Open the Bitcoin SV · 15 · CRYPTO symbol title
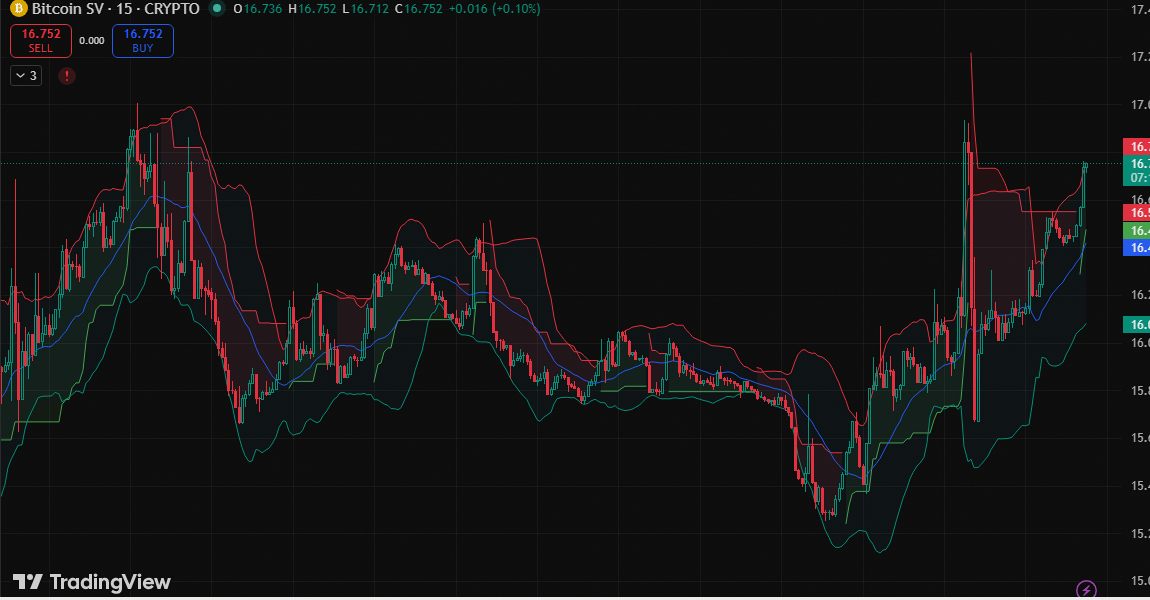Screen dimensions: 1150x600 (x=116, y=9)
